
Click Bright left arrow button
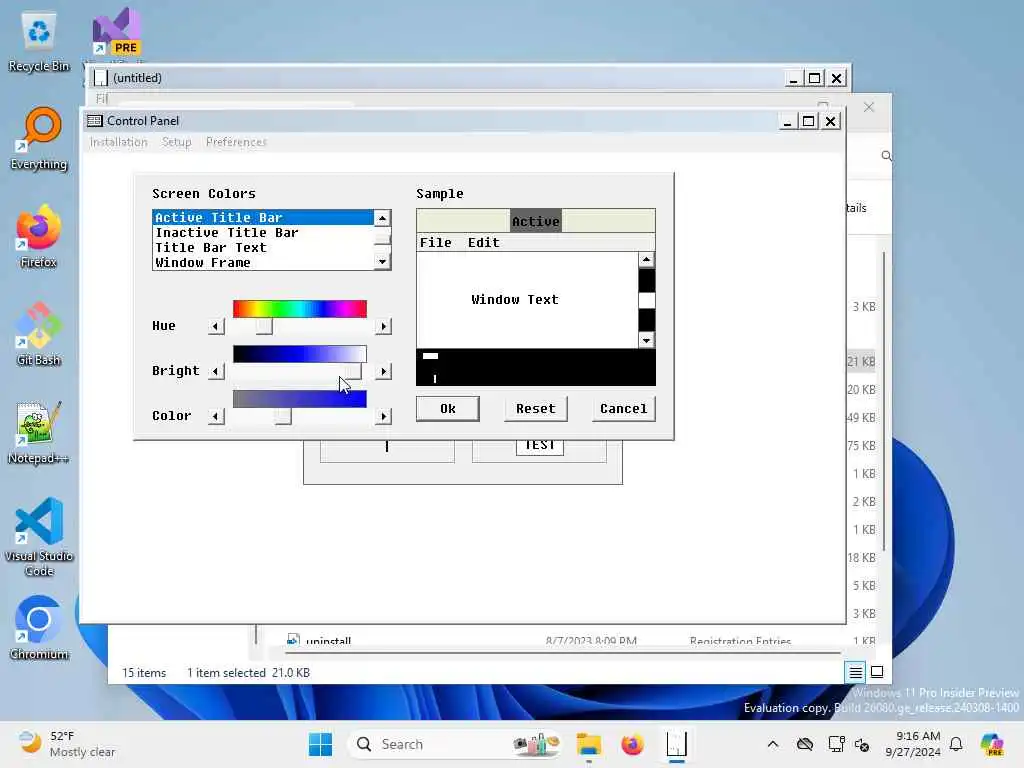click(x=216, y=371)
